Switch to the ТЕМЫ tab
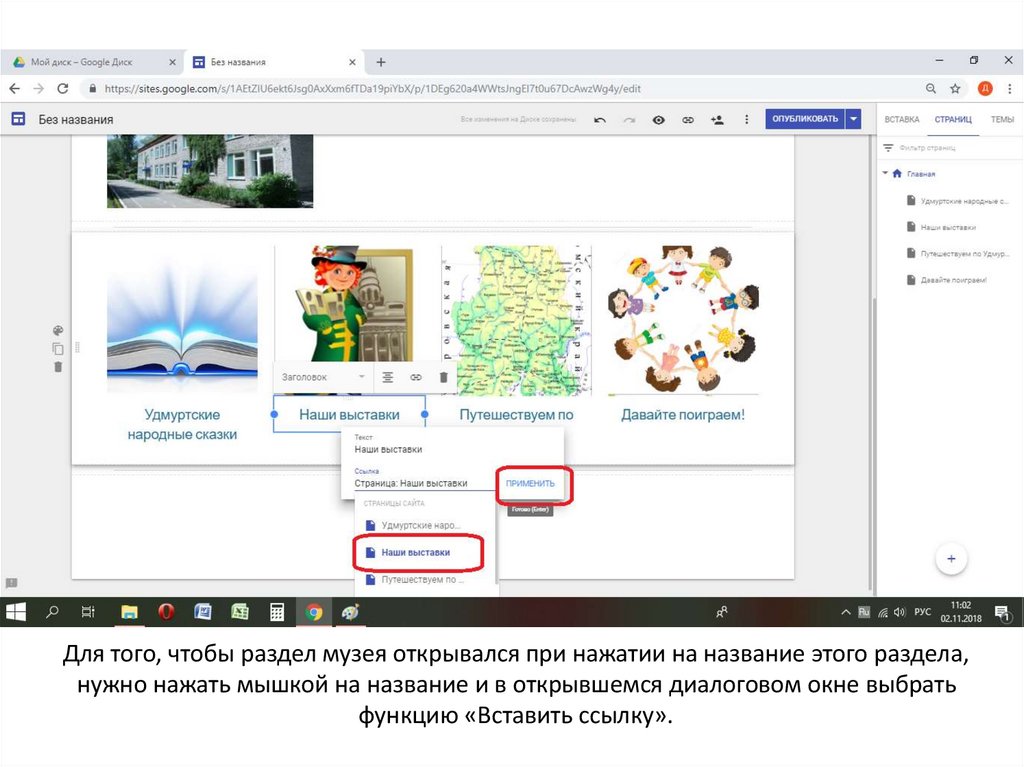 [1001, 119]
